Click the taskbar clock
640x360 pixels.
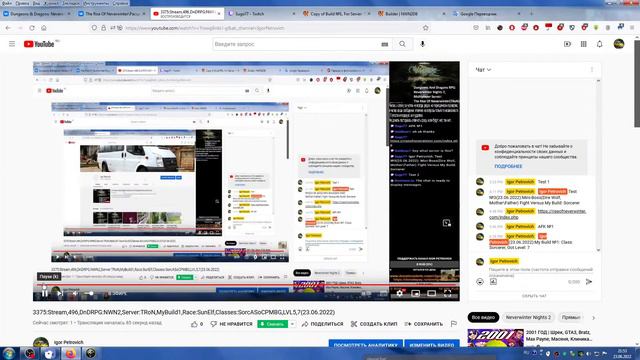pos(622,353)
